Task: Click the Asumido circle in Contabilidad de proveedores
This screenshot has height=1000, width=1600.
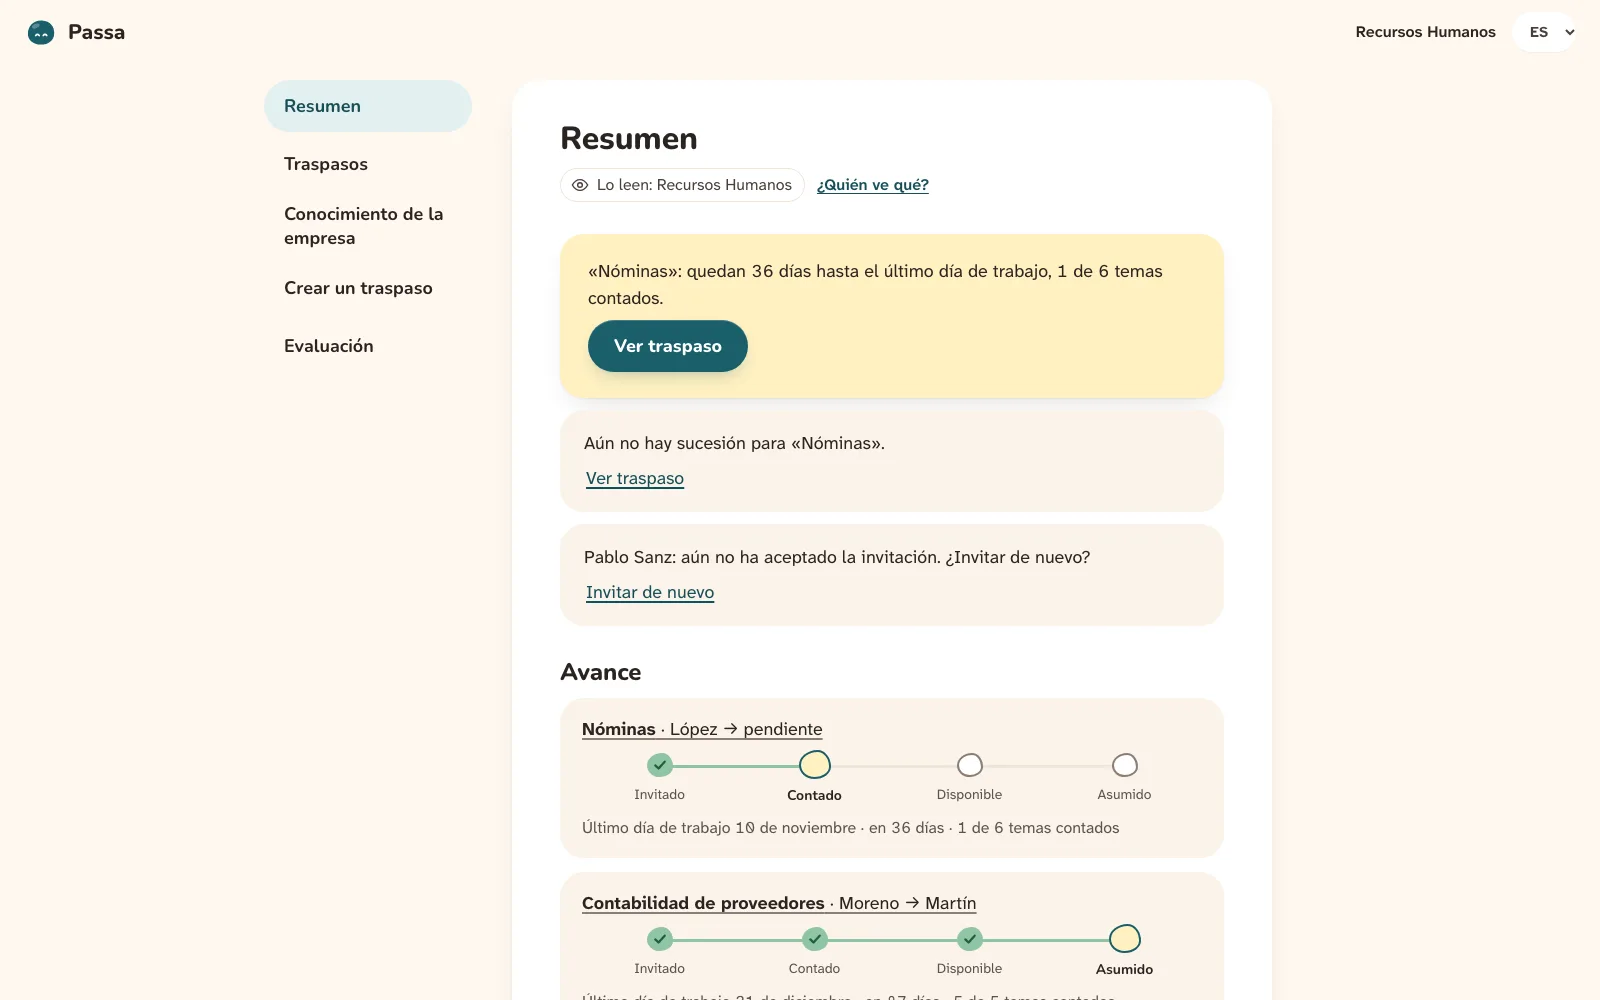Action: pos(1125,939)
